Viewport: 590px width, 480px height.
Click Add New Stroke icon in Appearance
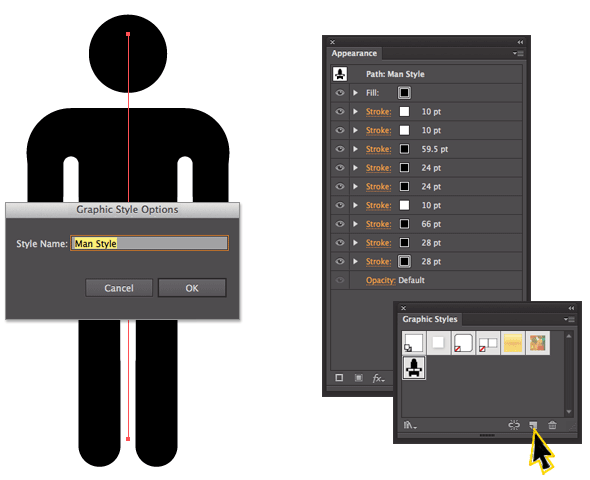[x=339, y=378]
